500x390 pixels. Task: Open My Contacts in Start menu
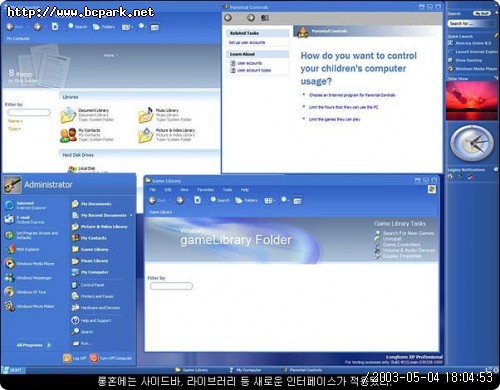point(89,238)
